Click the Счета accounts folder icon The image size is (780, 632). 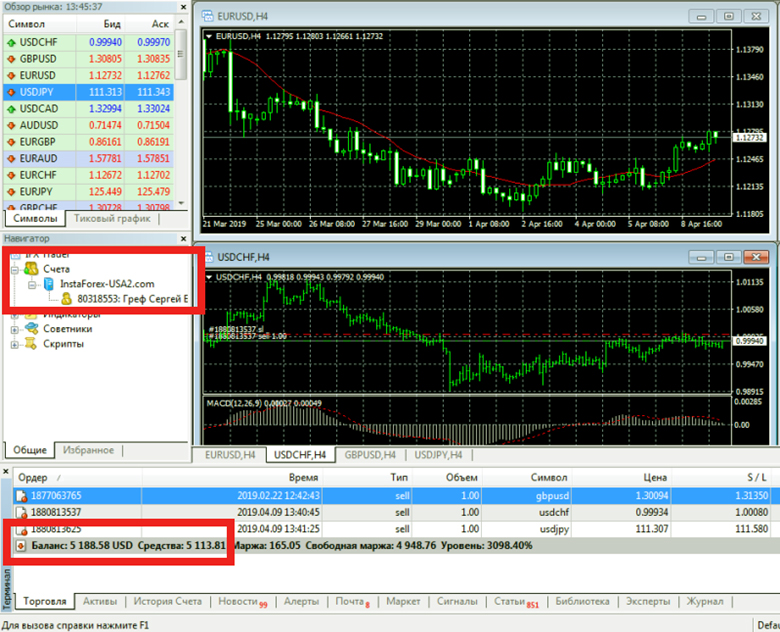click(31, 269)
